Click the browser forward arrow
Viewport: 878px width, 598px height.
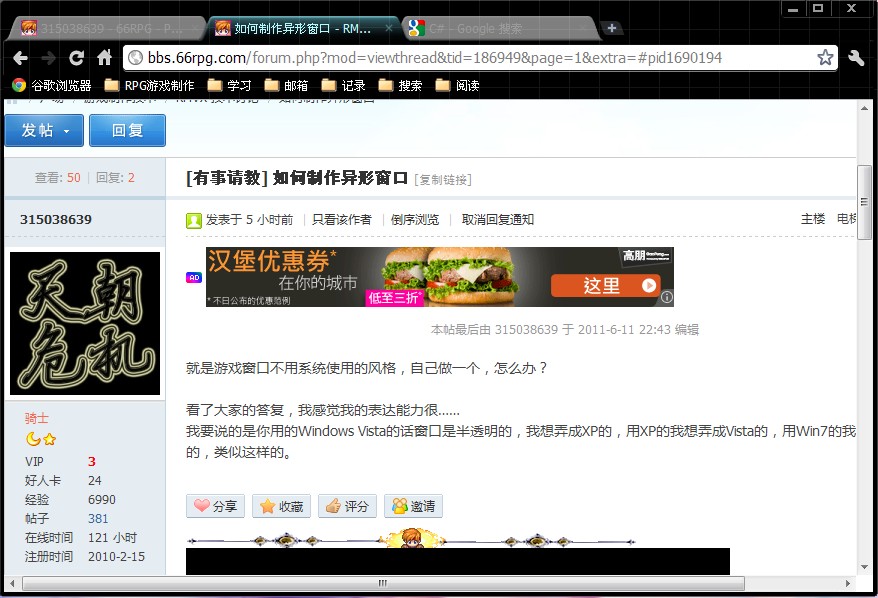48,58
